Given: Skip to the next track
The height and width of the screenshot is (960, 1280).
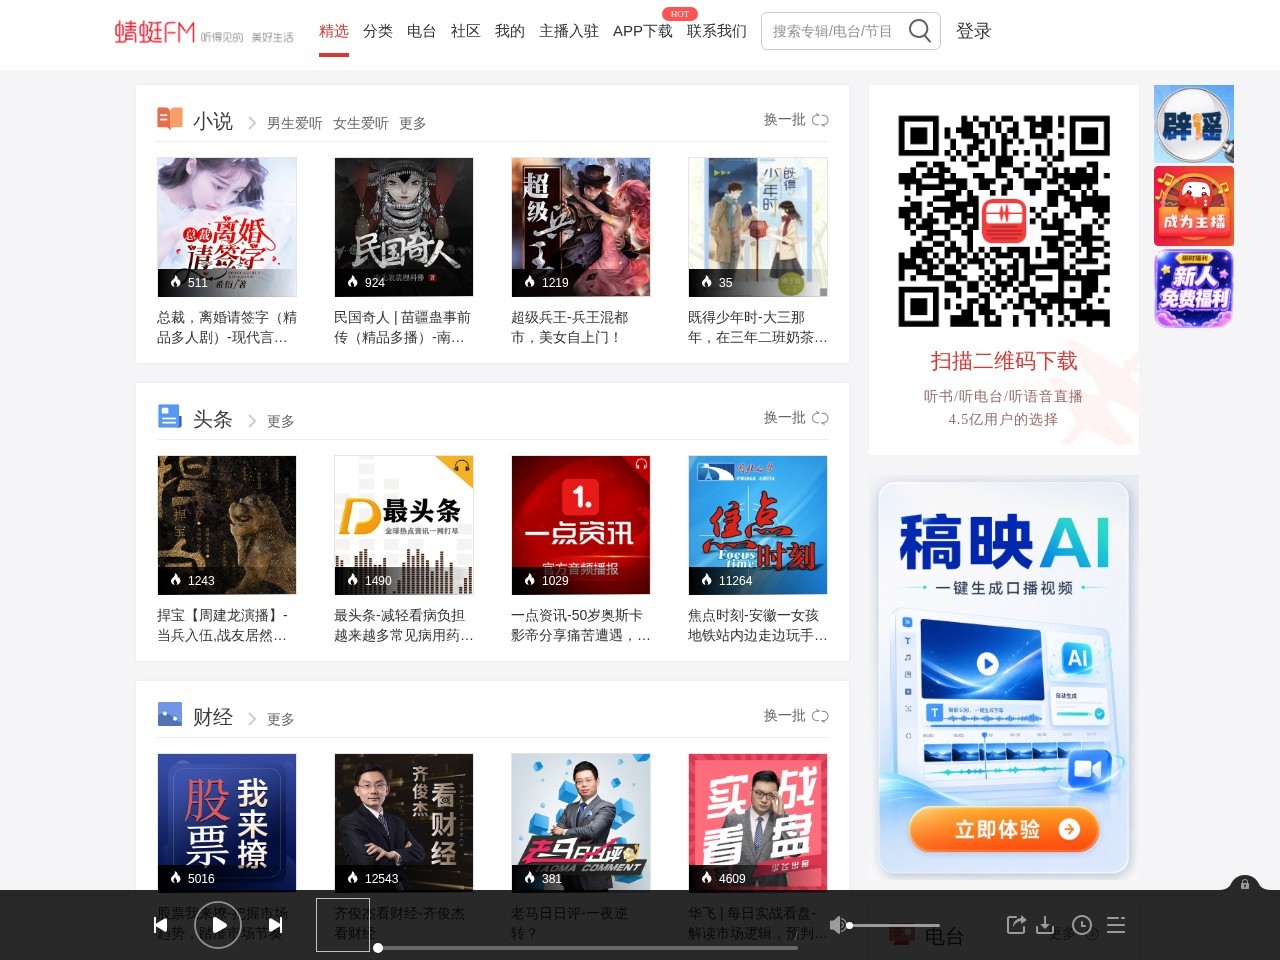Looking at the screenshot, I should point(276,925).
